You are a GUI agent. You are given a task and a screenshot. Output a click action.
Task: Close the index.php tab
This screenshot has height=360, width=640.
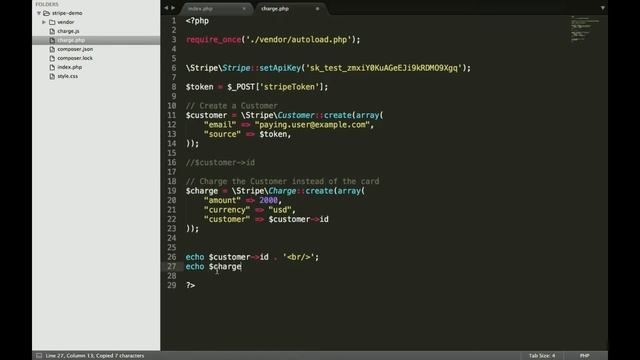(x=244, y=8)
